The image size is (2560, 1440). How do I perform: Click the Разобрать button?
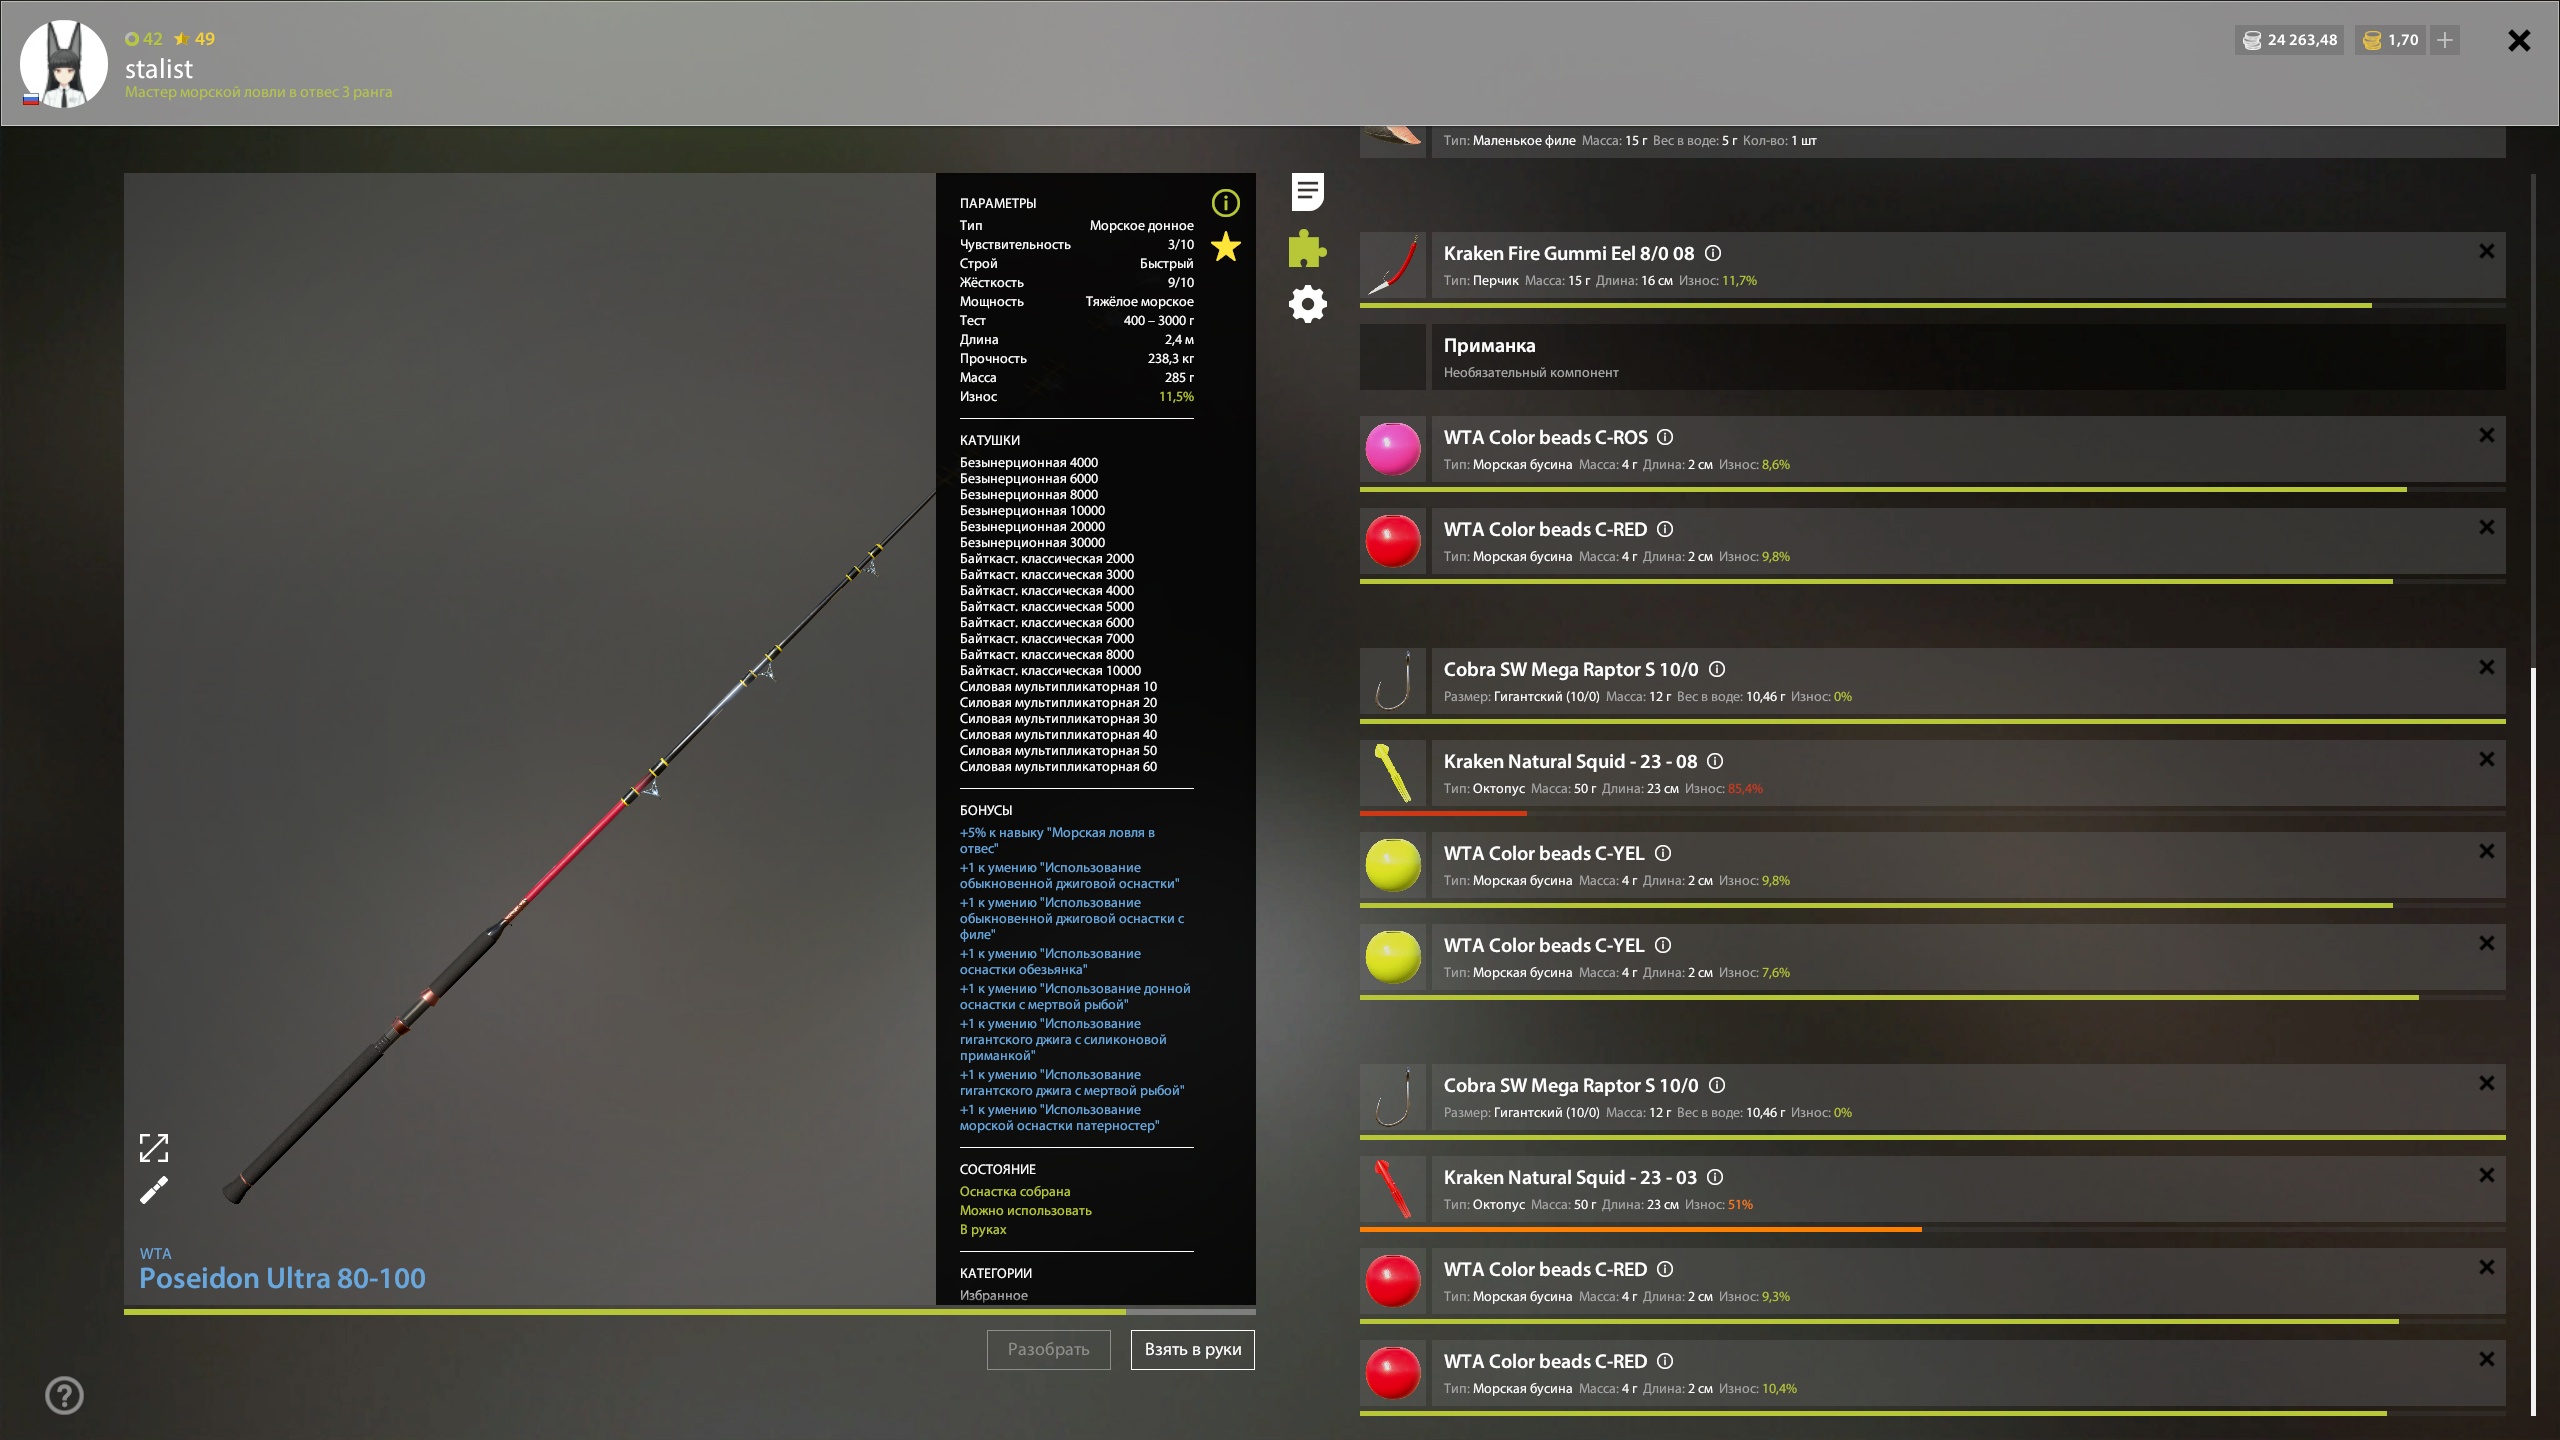[1048, 1350]
